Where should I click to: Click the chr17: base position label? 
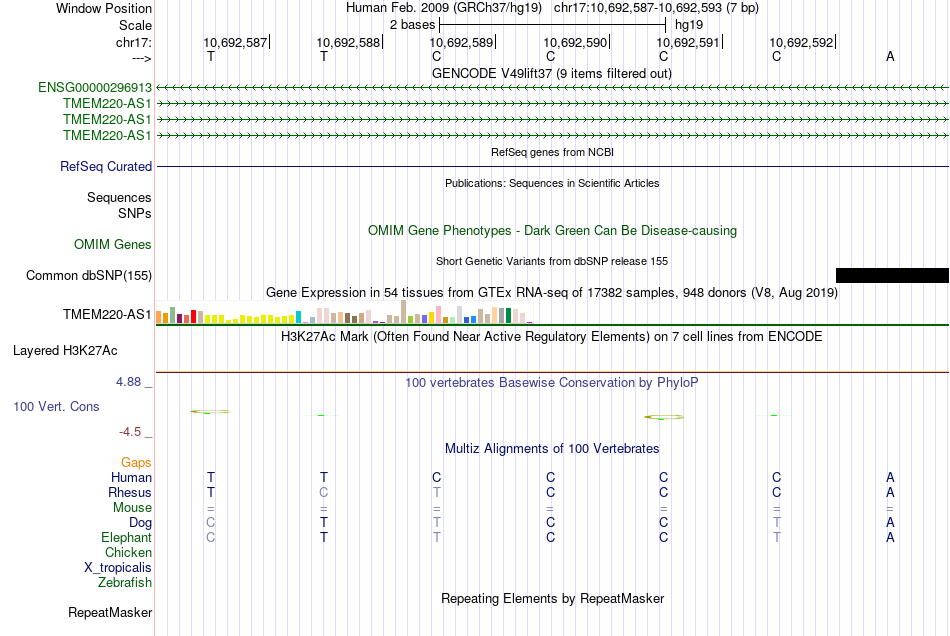[x=134, y=42]
